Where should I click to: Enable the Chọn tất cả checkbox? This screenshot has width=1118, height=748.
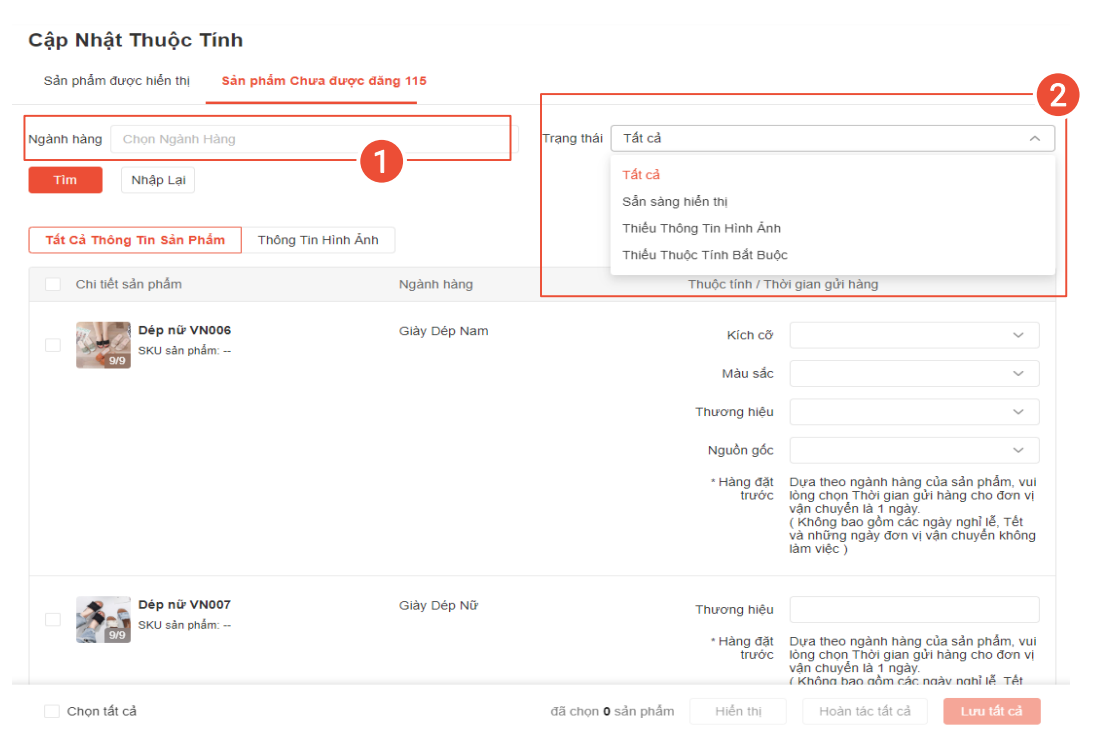pyautogui.click(x=52, y=711)
